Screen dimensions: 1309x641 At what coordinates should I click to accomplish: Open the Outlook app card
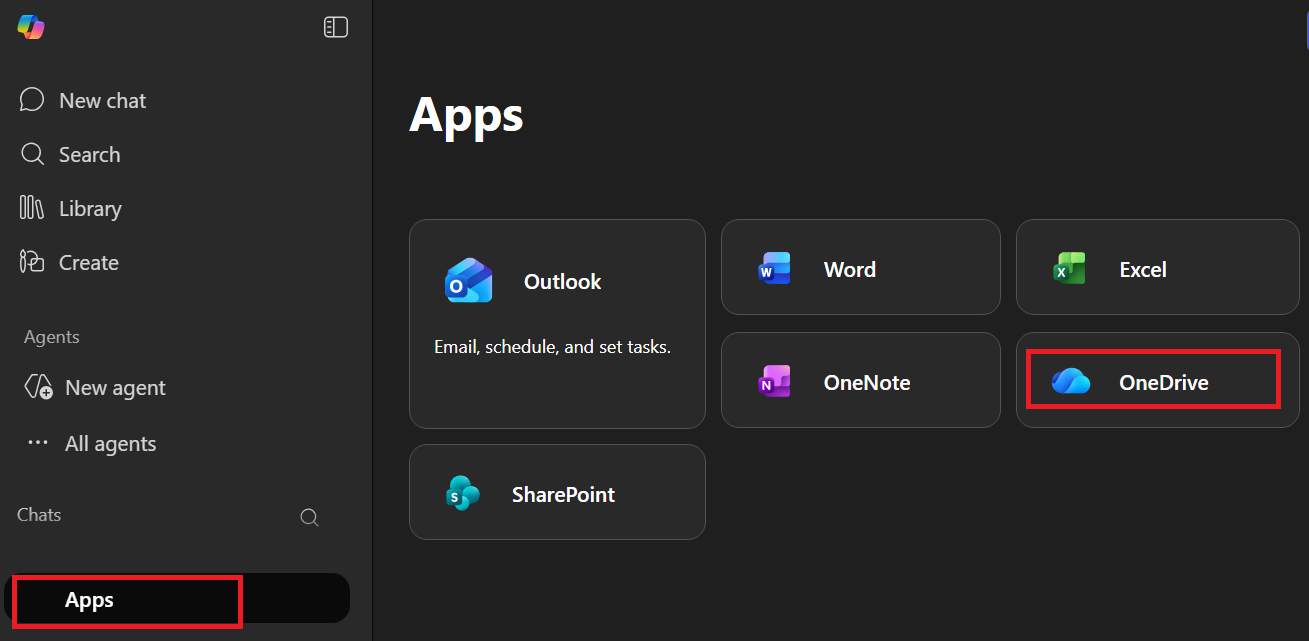click(x=557, y=324)
